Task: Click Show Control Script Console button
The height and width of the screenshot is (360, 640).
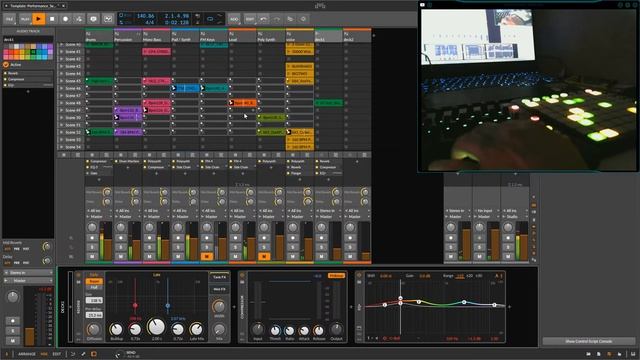Action: (588, 341)
